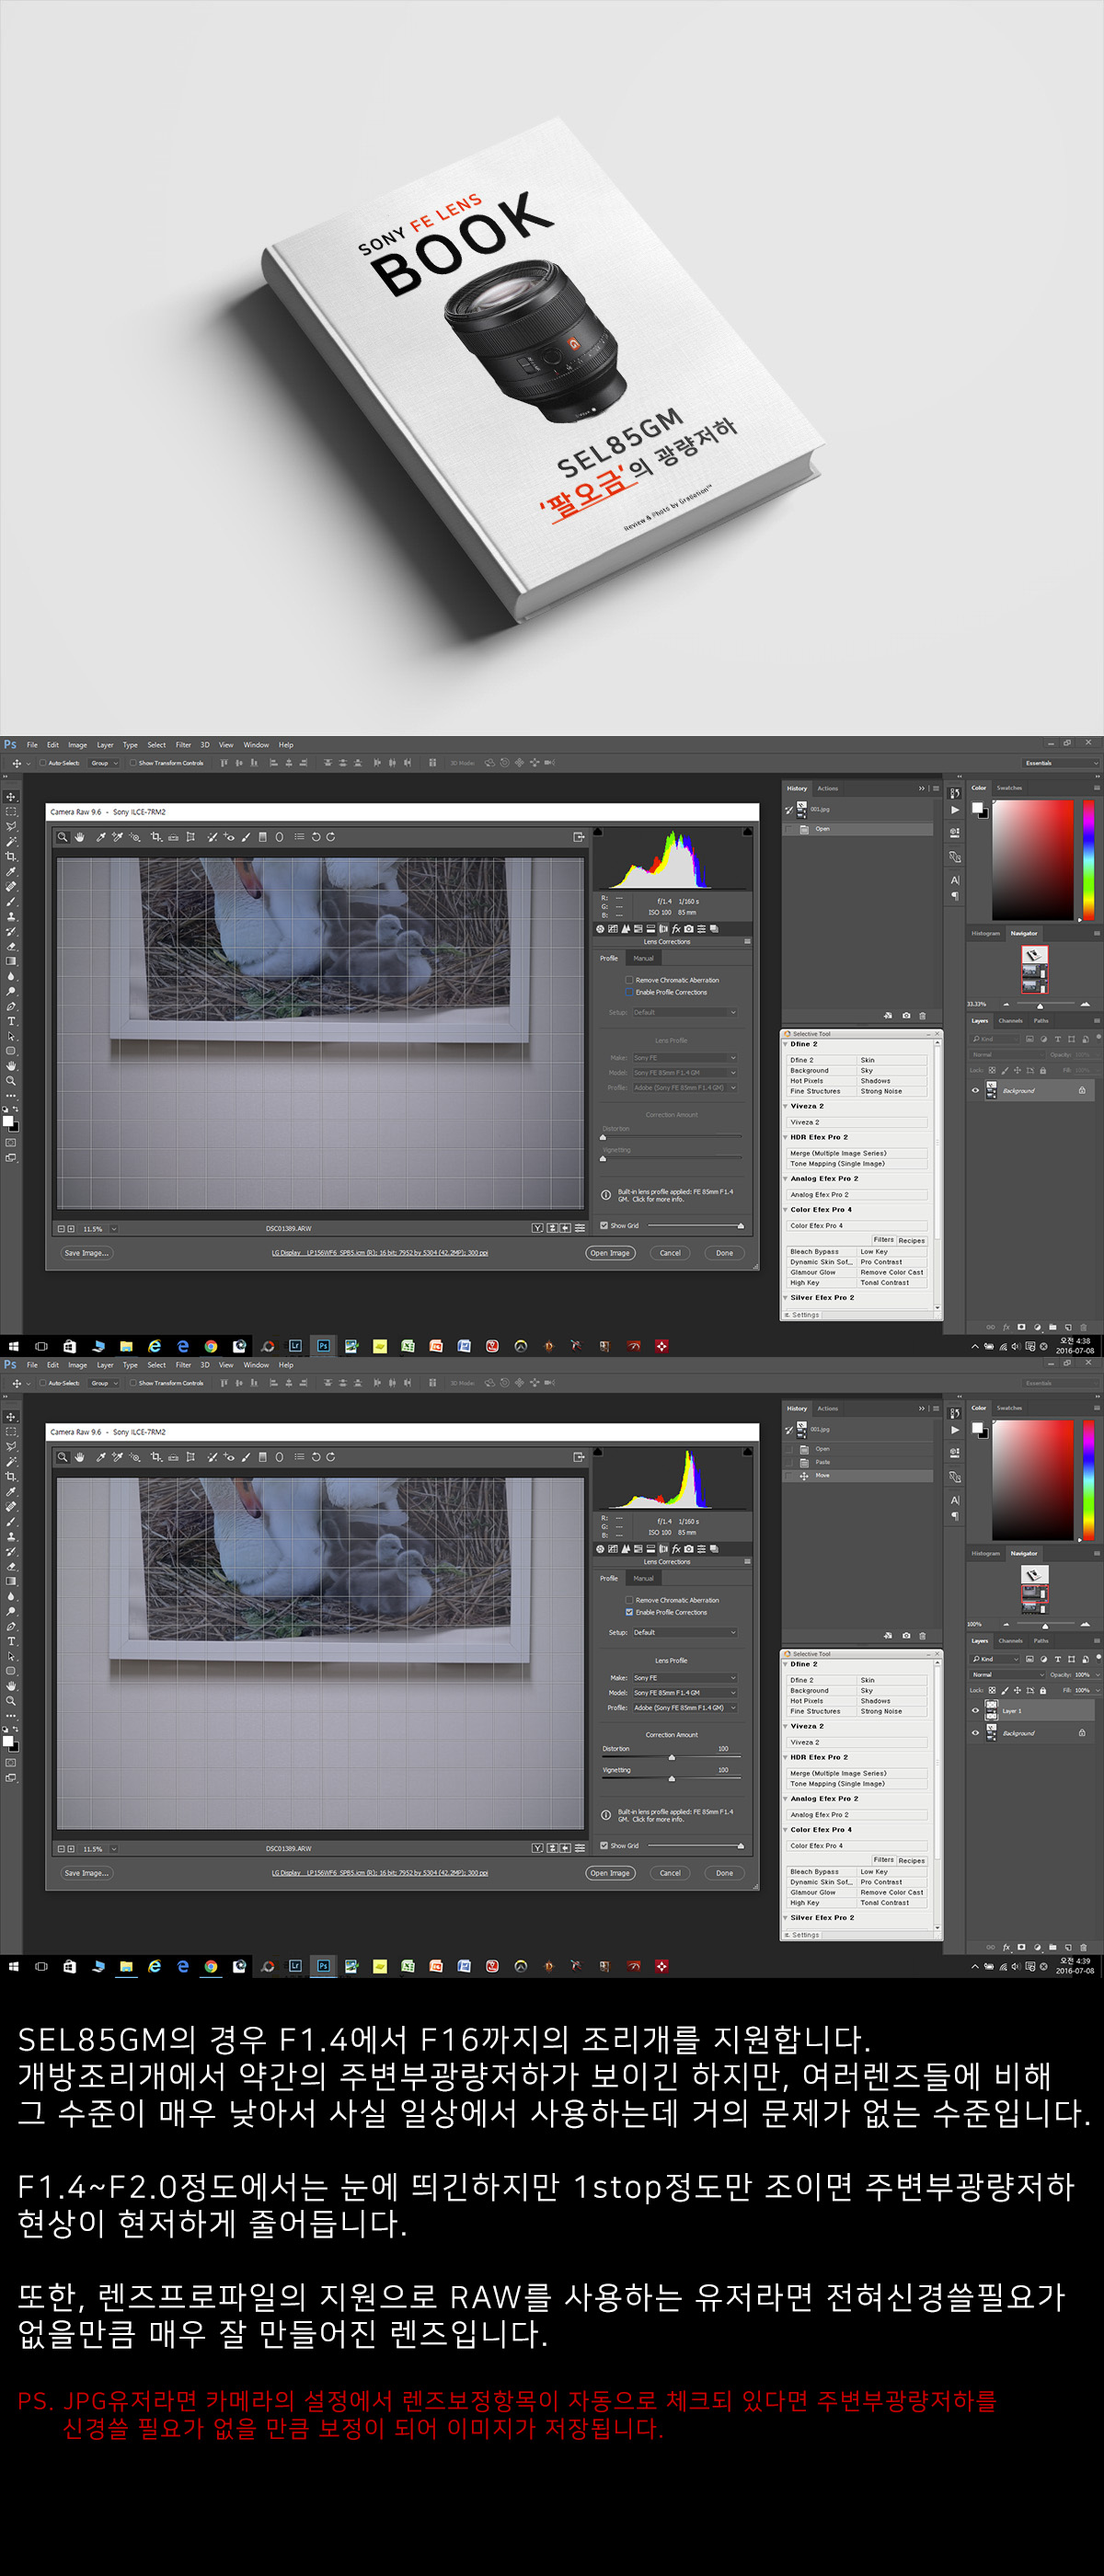
Task: Open Image menu in lower screenshot's menu bar
Action: coord(77,1365)
